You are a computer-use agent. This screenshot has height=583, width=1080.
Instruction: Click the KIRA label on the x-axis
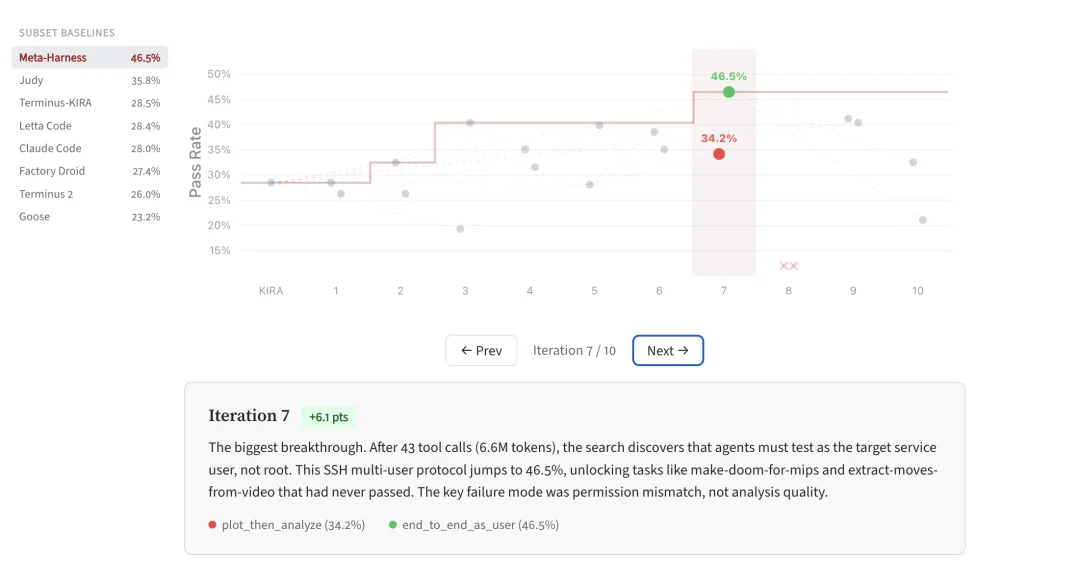click(x=271, y=291)
